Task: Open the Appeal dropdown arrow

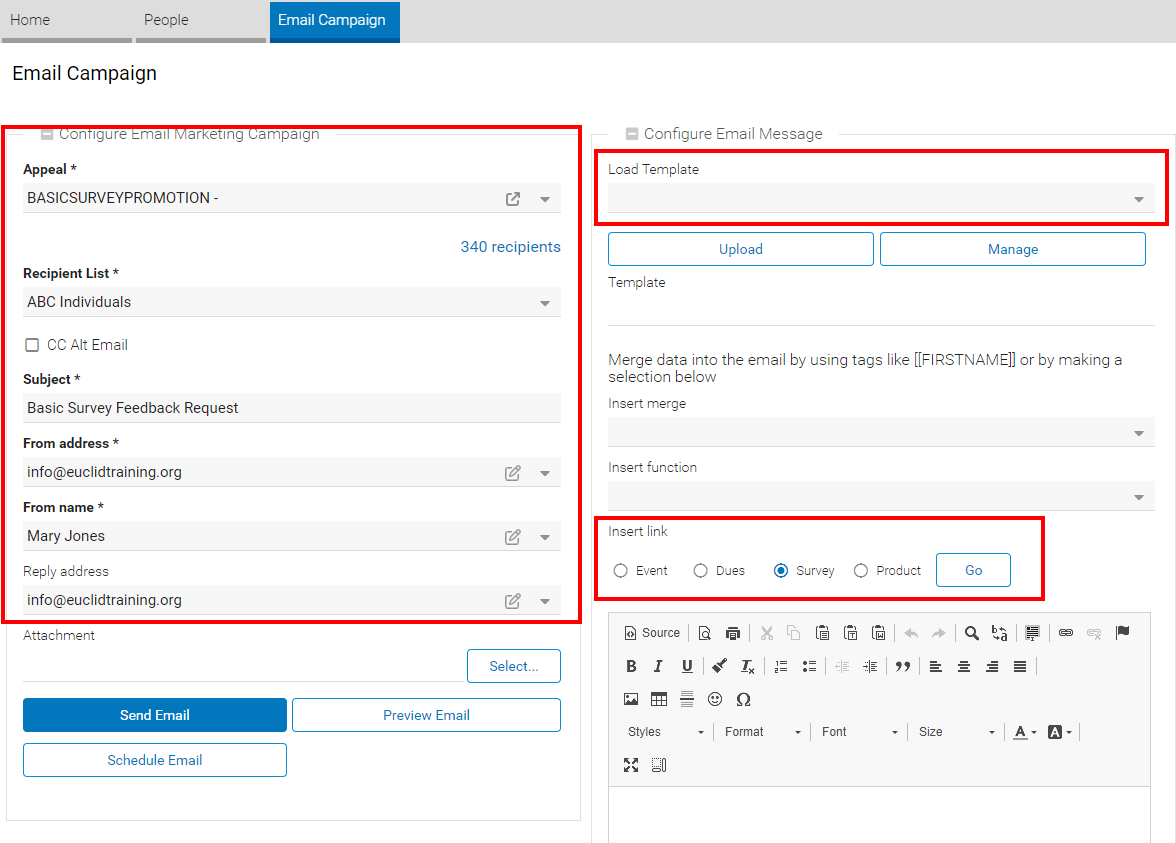Action: coord(545,199)
